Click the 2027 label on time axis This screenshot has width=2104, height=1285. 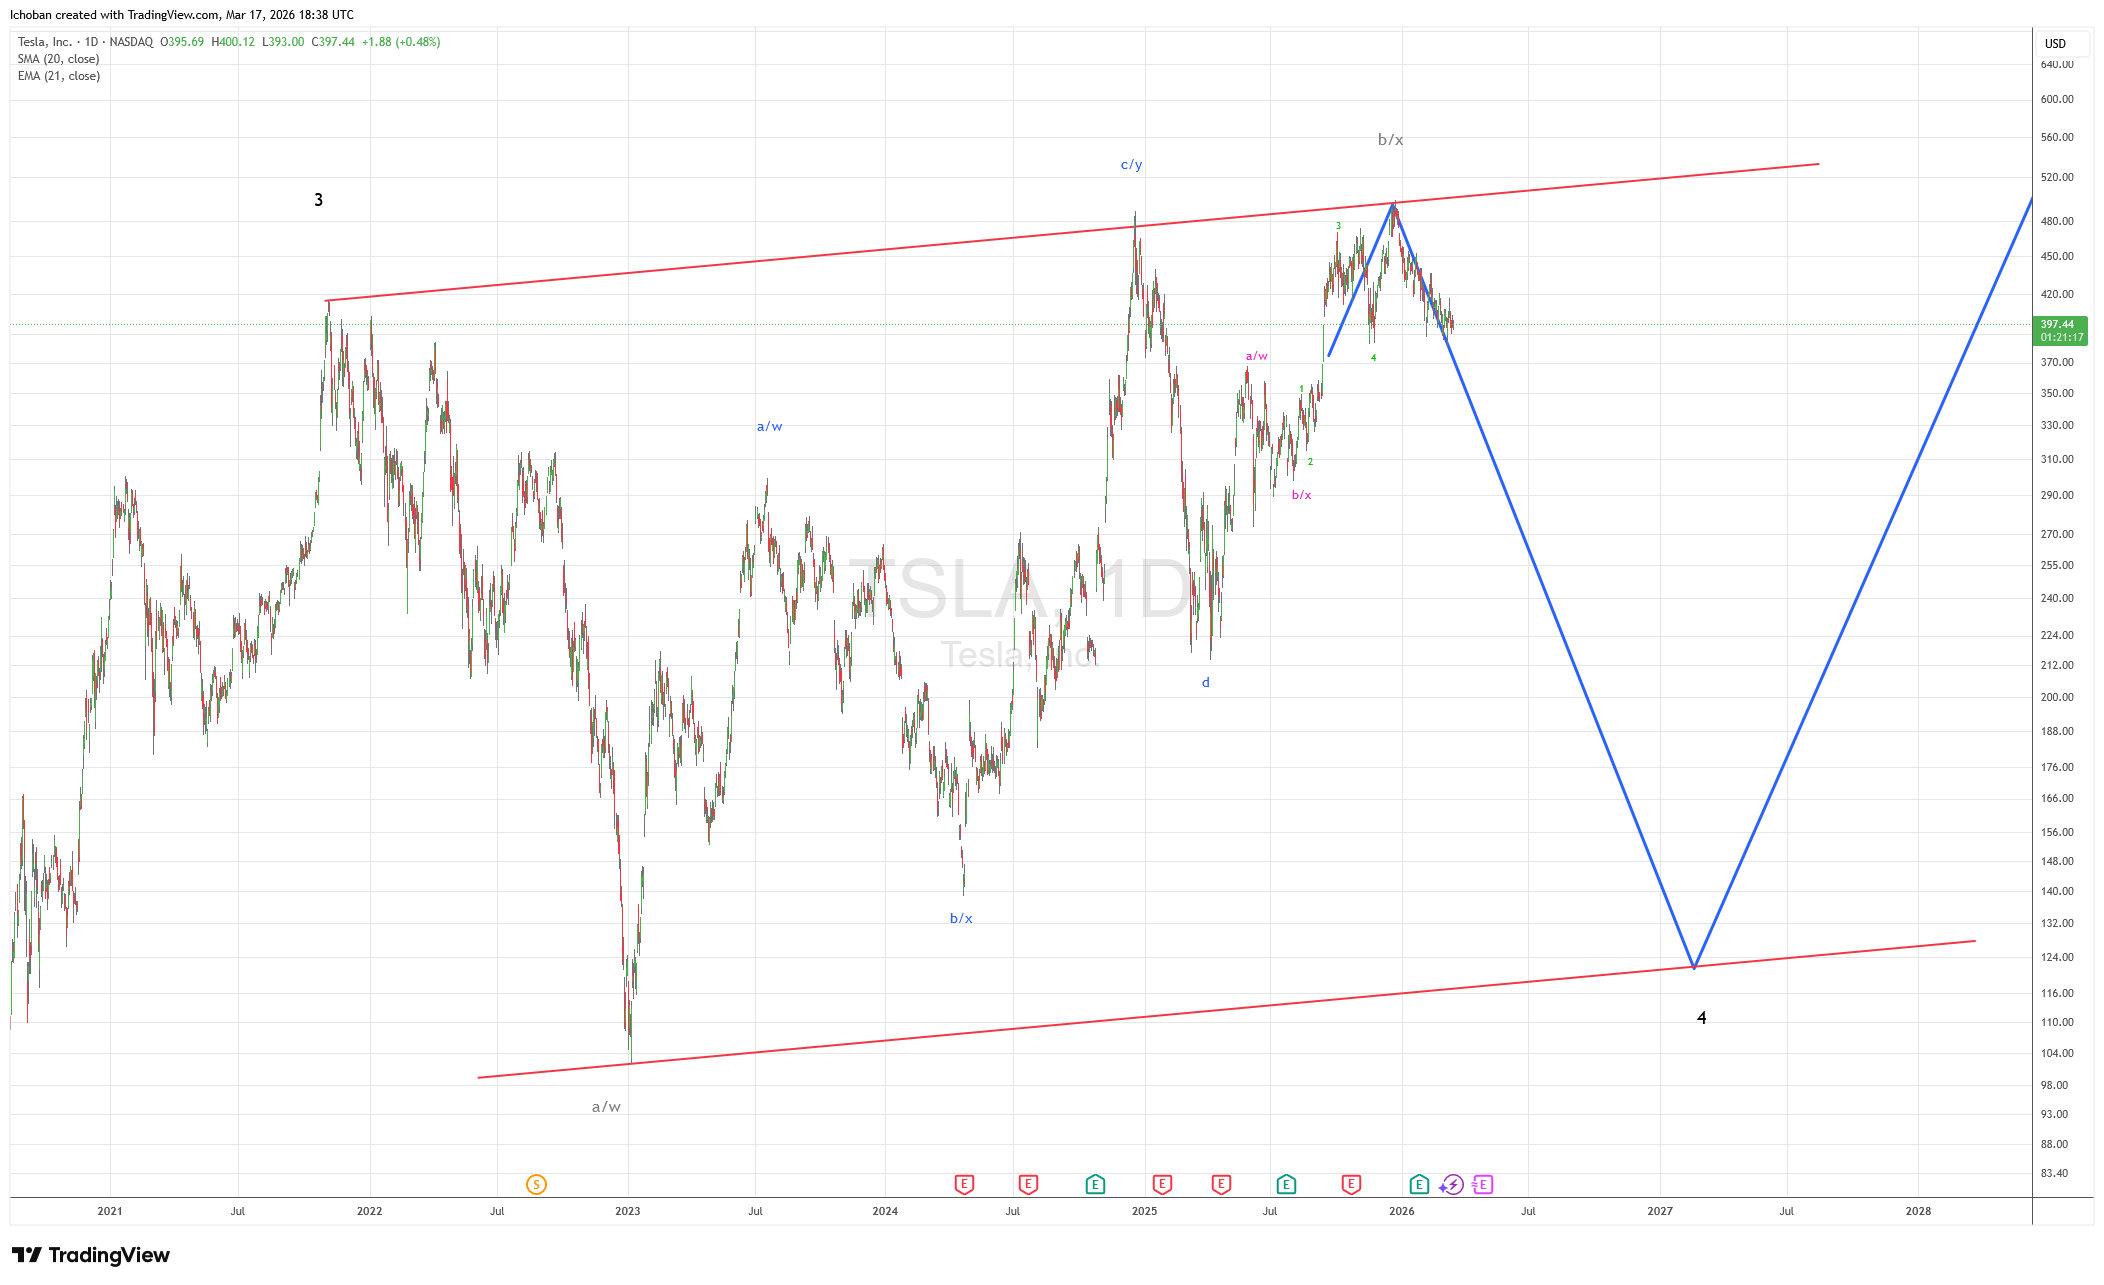tap(1659, 1211)
